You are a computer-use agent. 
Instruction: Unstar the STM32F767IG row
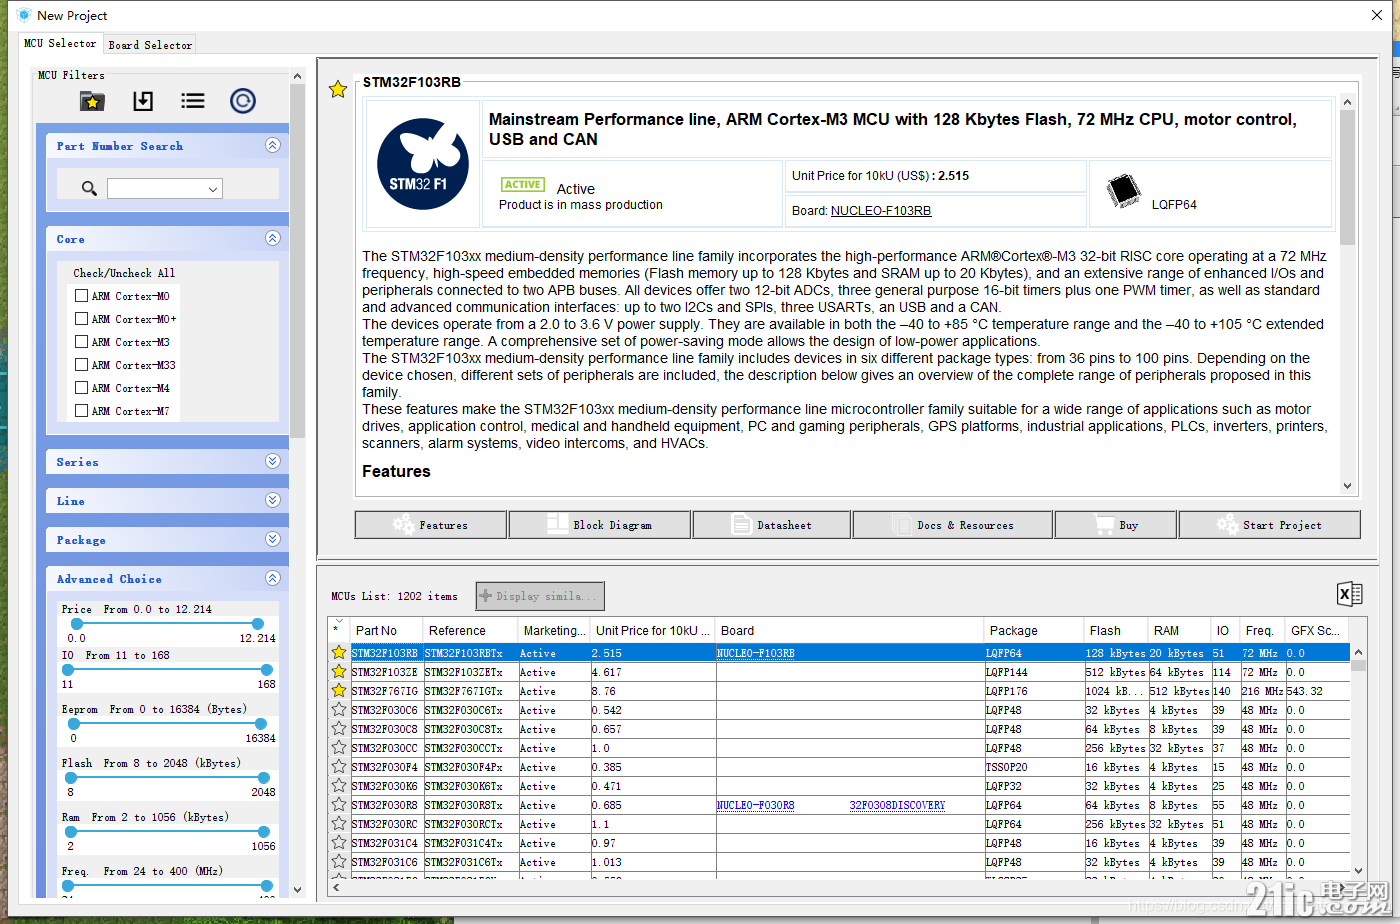coord(339,691)
